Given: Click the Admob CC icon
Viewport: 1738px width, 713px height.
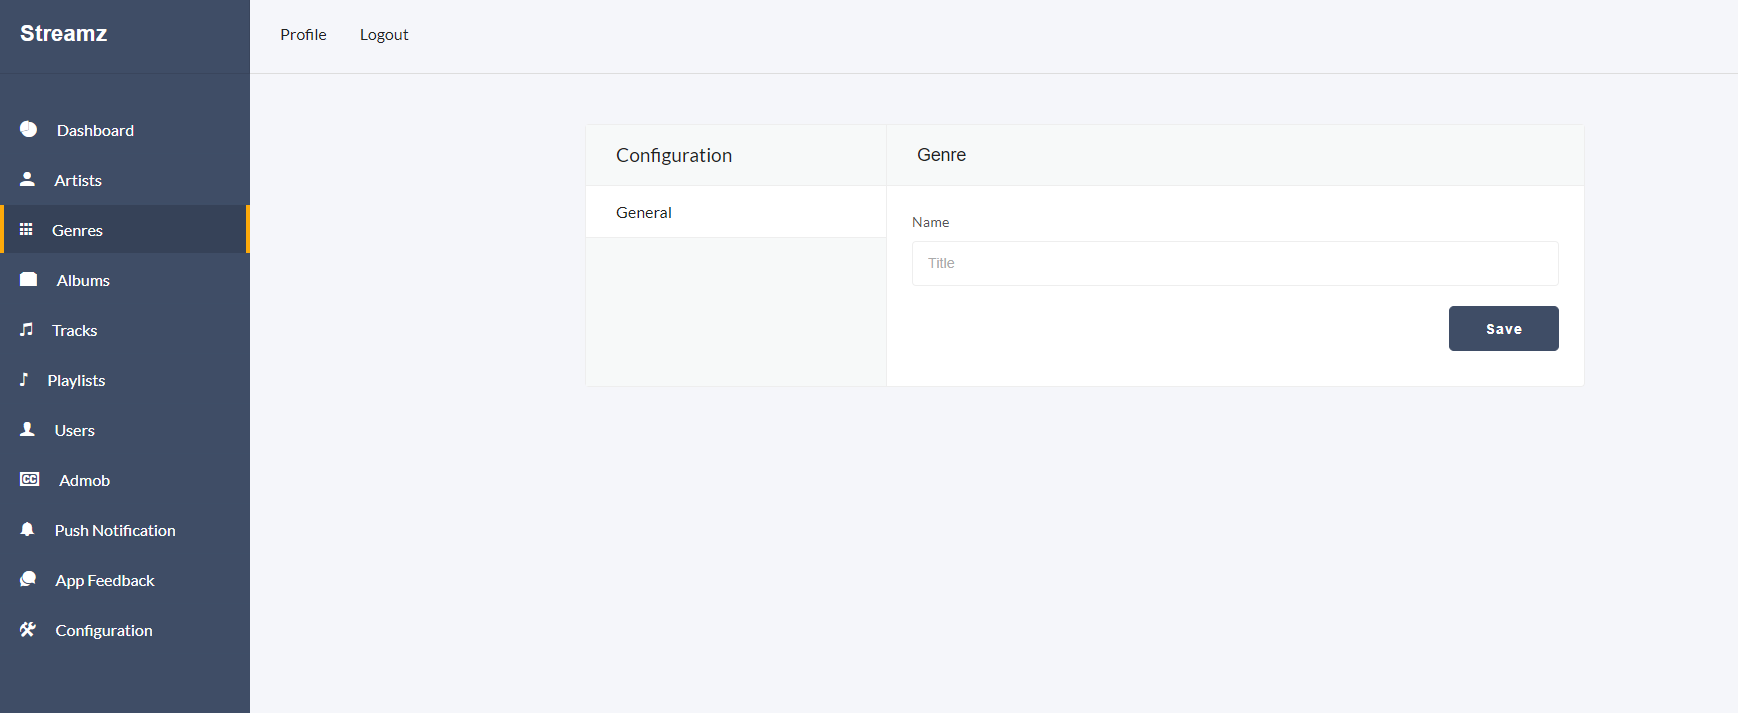Looking at the screenshot, I should pos(29,479).
